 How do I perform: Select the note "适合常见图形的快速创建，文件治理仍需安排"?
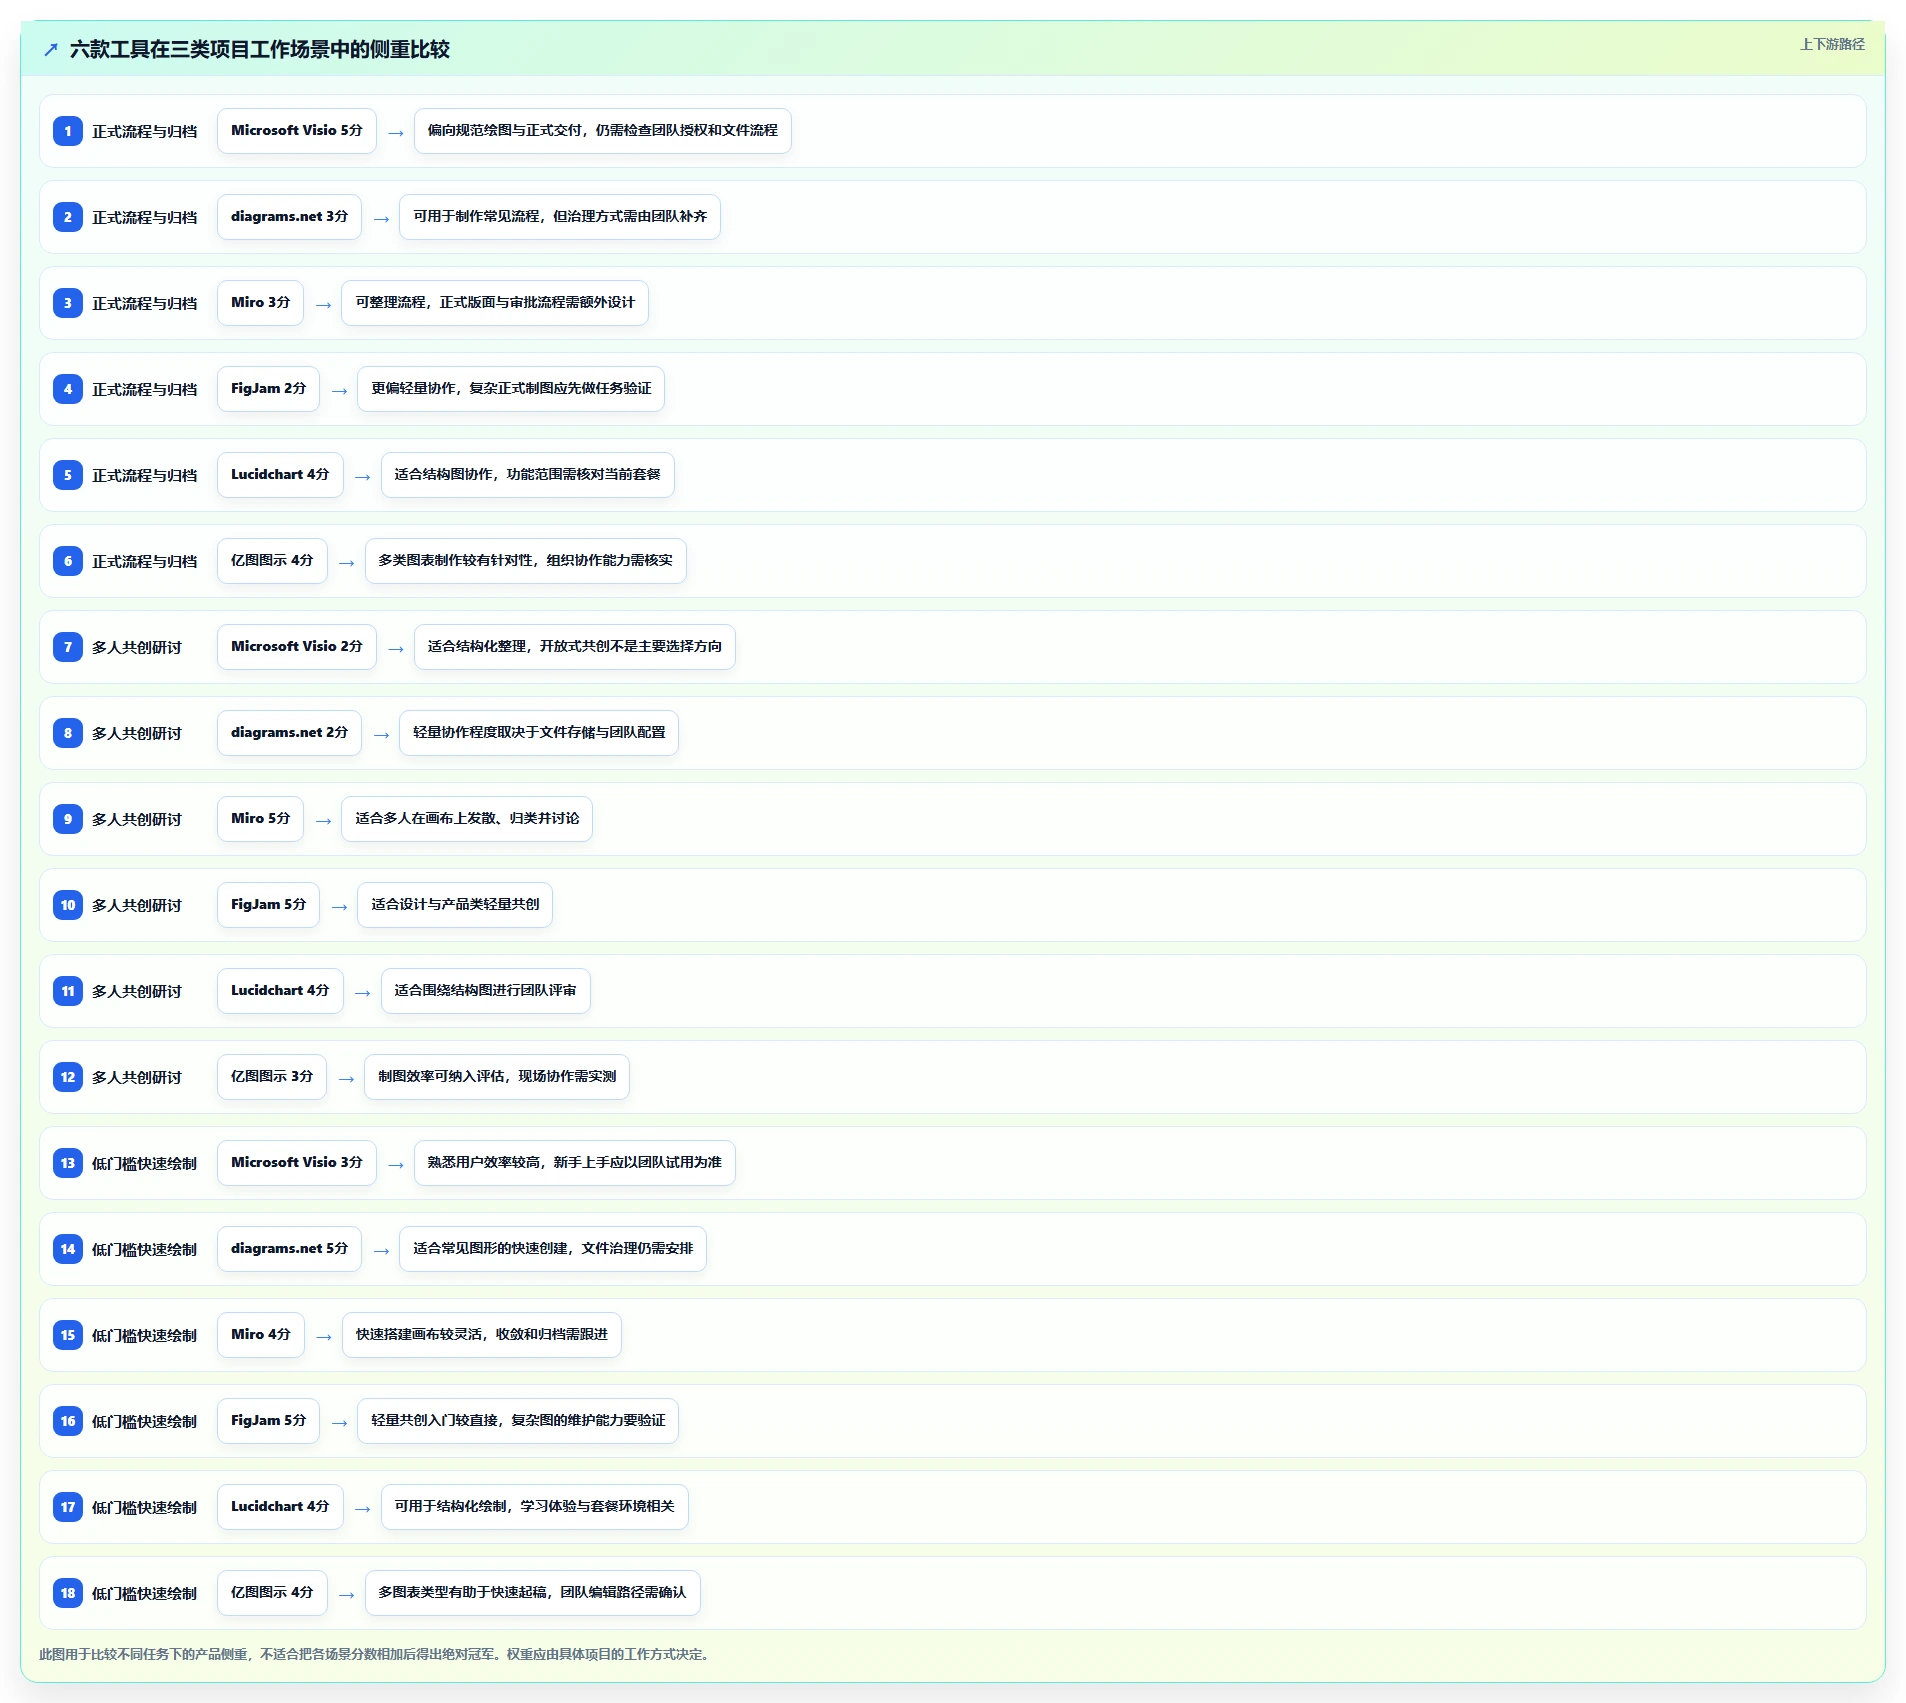(x=553, y=1249)
